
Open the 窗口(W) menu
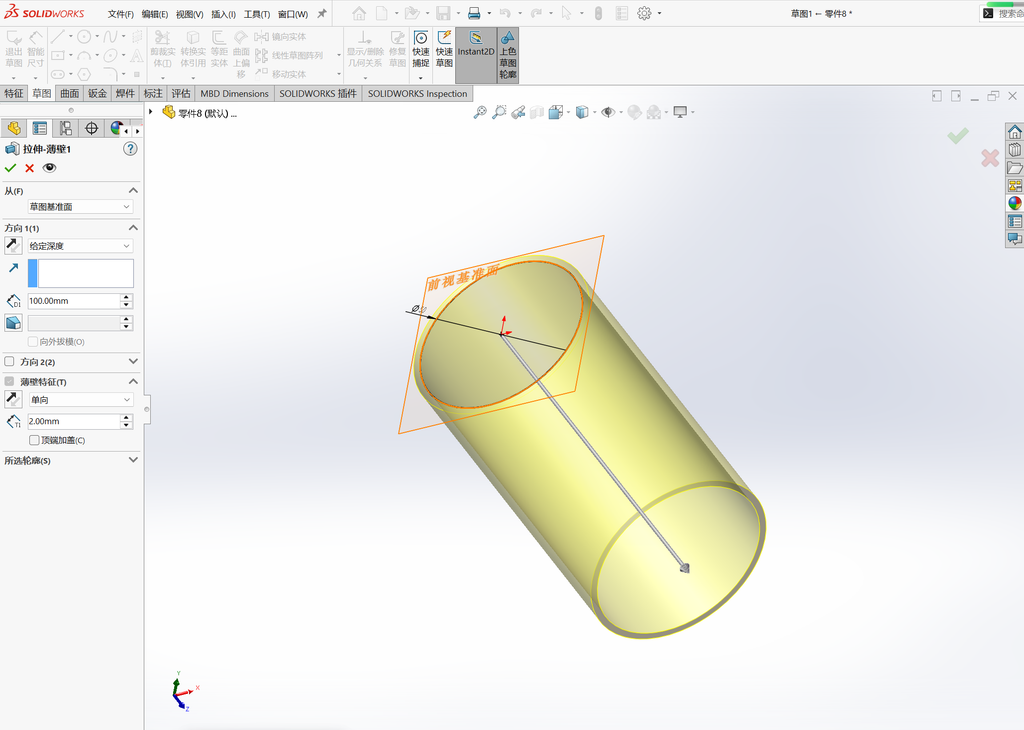[293, 14]
